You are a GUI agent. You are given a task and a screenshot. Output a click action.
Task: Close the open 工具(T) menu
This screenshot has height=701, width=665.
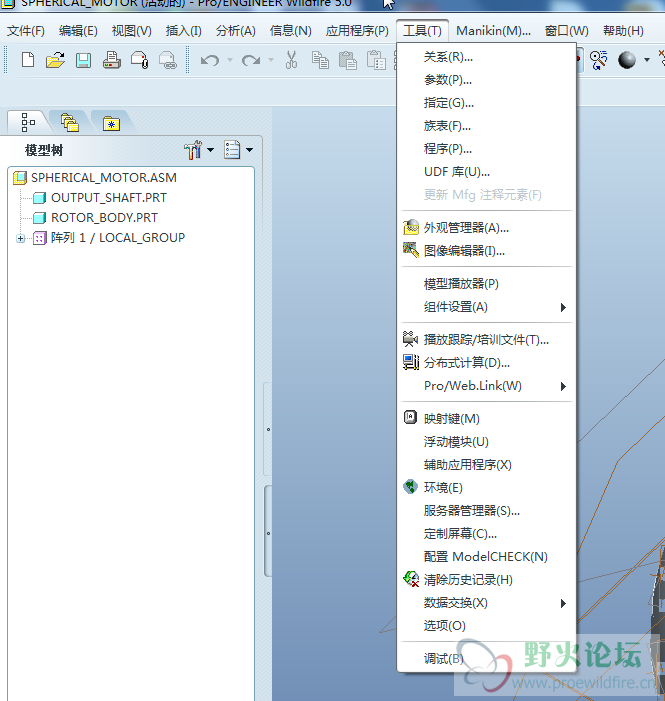[x=422, y=31]
